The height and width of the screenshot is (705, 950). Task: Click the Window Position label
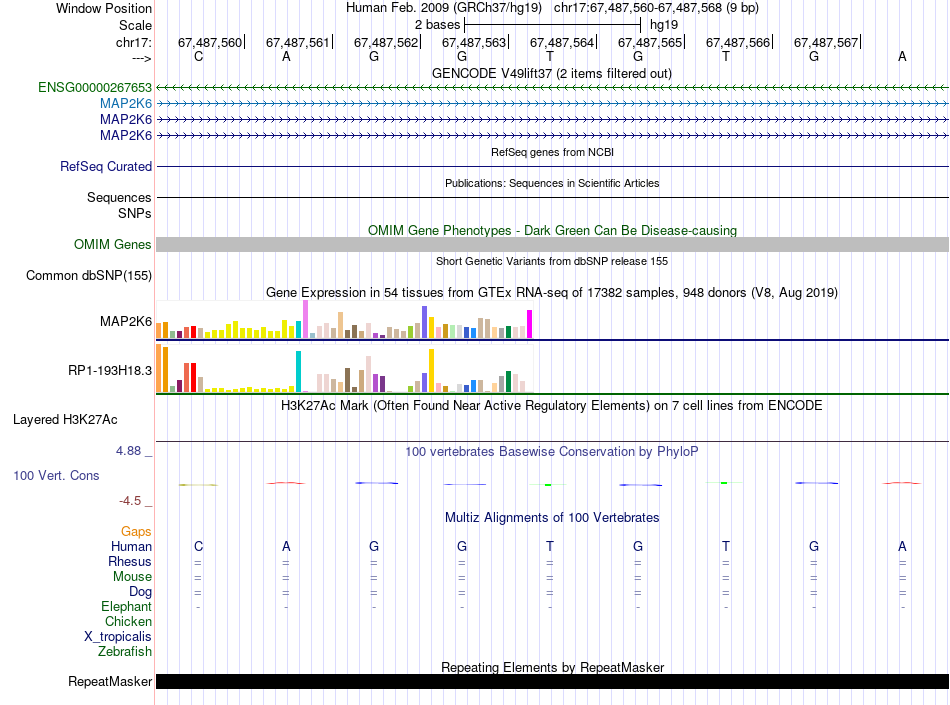pos(104,8)
